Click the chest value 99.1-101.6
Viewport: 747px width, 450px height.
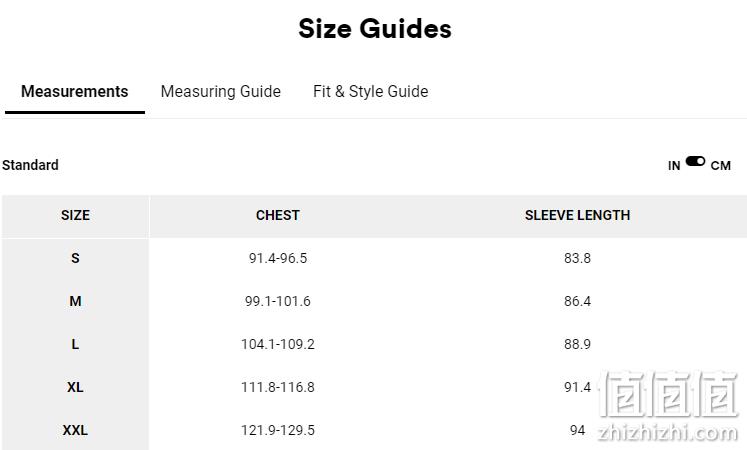click(x=278, y=301)
